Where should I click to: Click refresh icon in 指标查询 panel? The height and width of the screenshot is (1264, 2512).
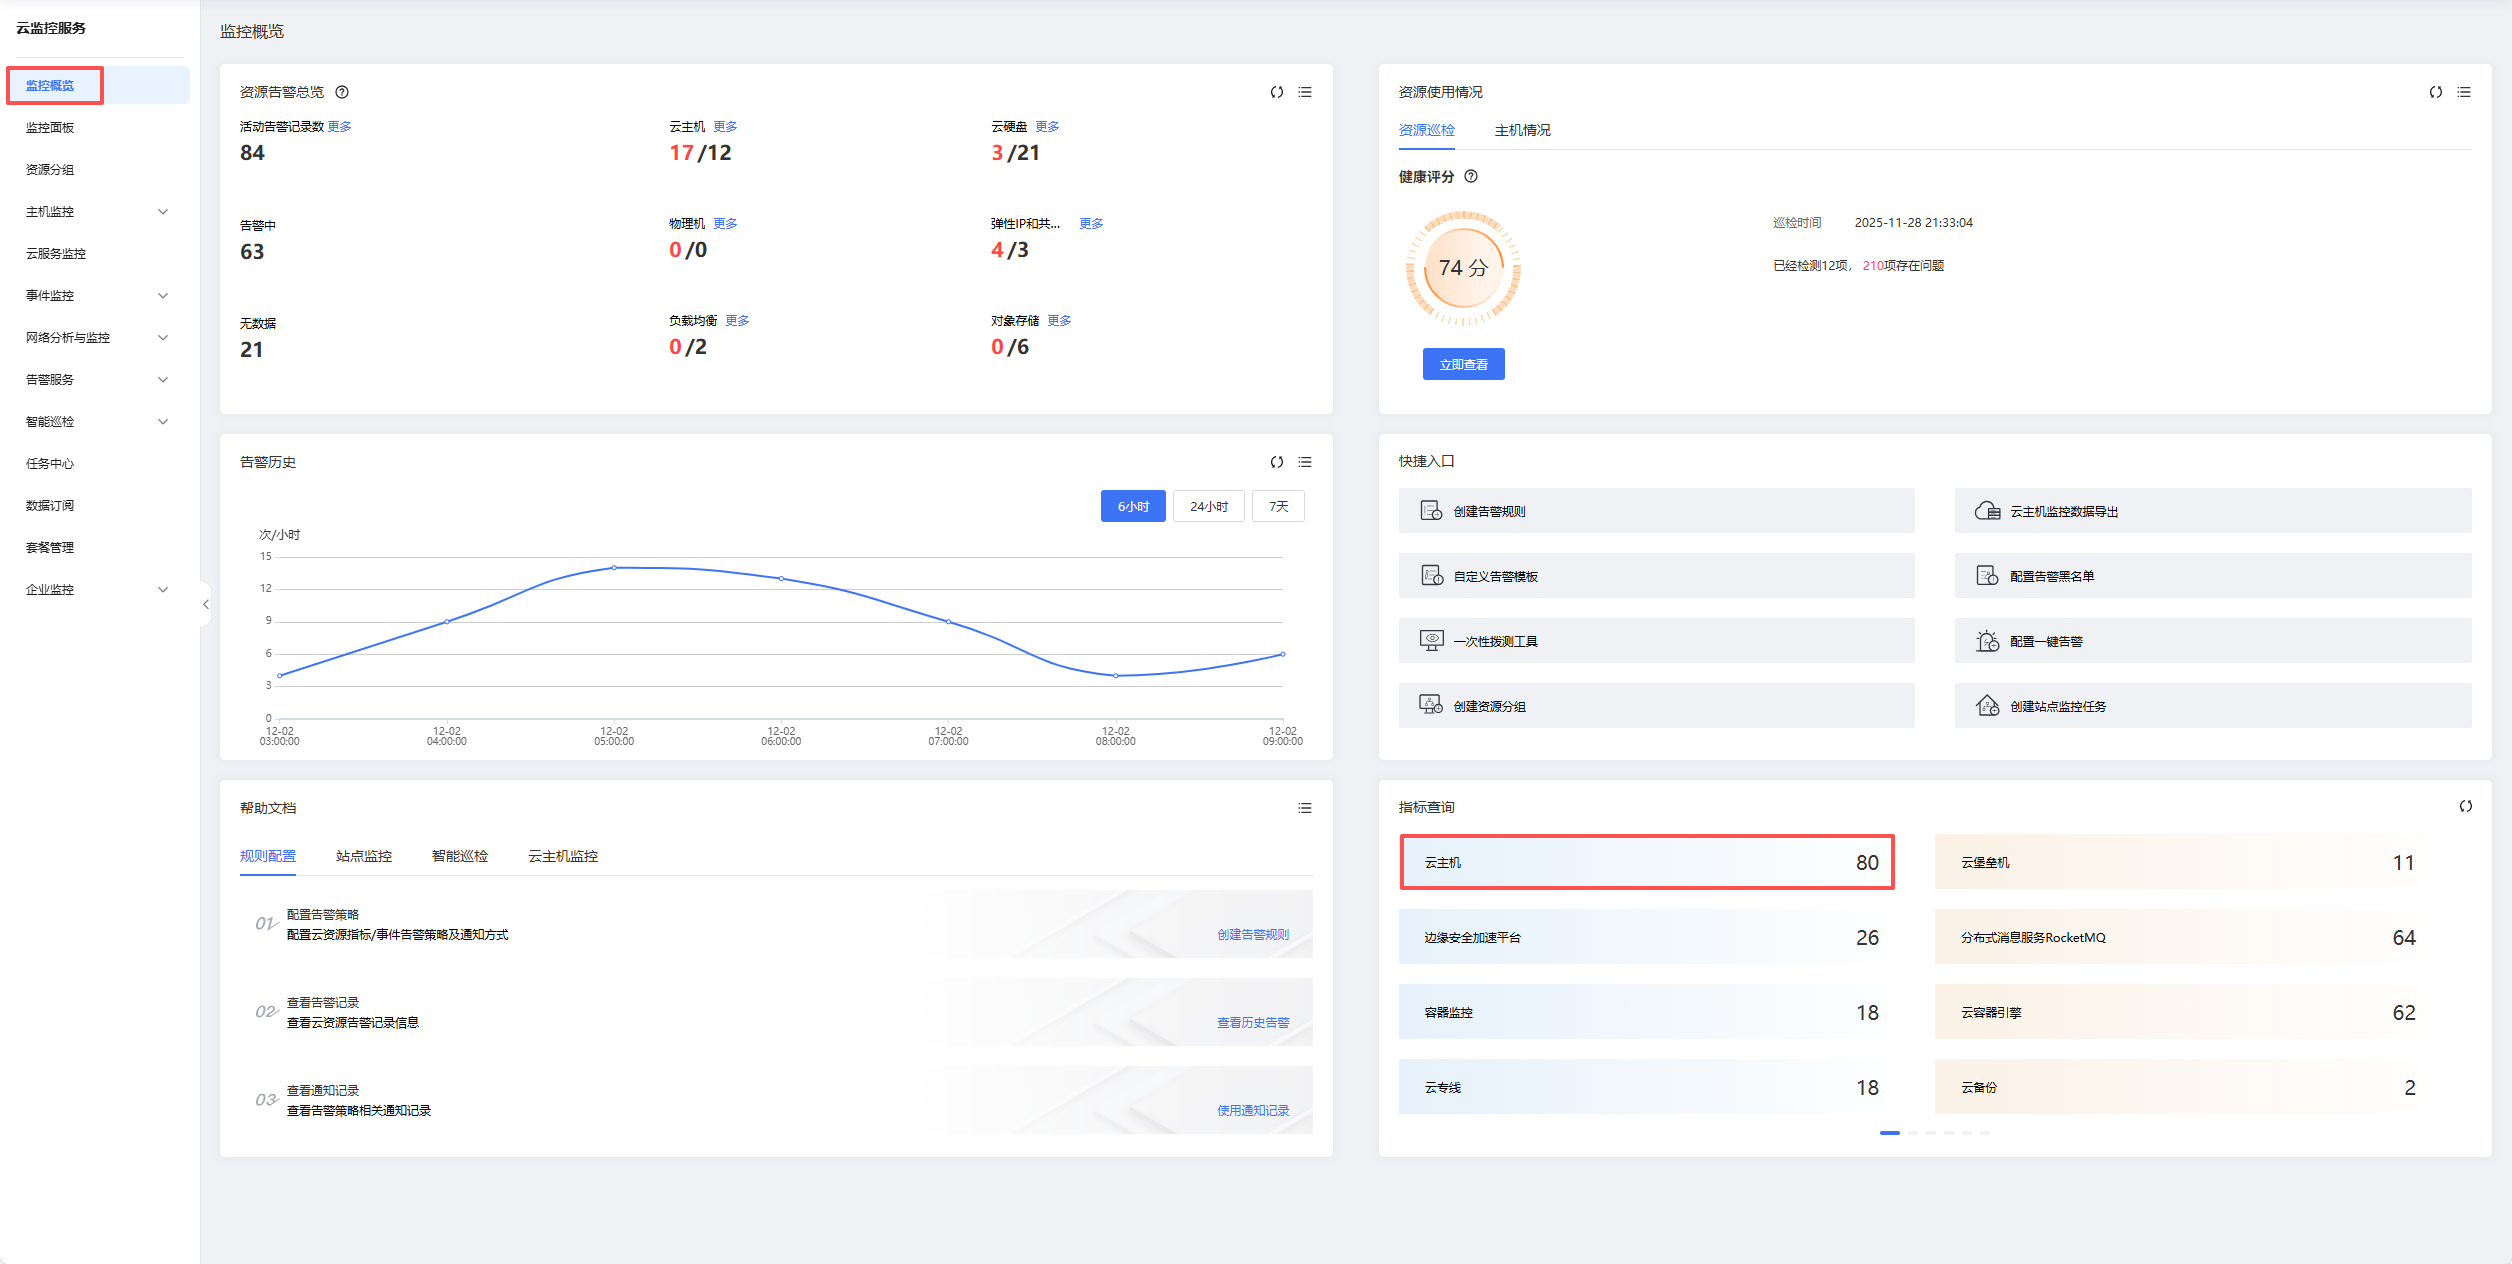click(2465, 807)
